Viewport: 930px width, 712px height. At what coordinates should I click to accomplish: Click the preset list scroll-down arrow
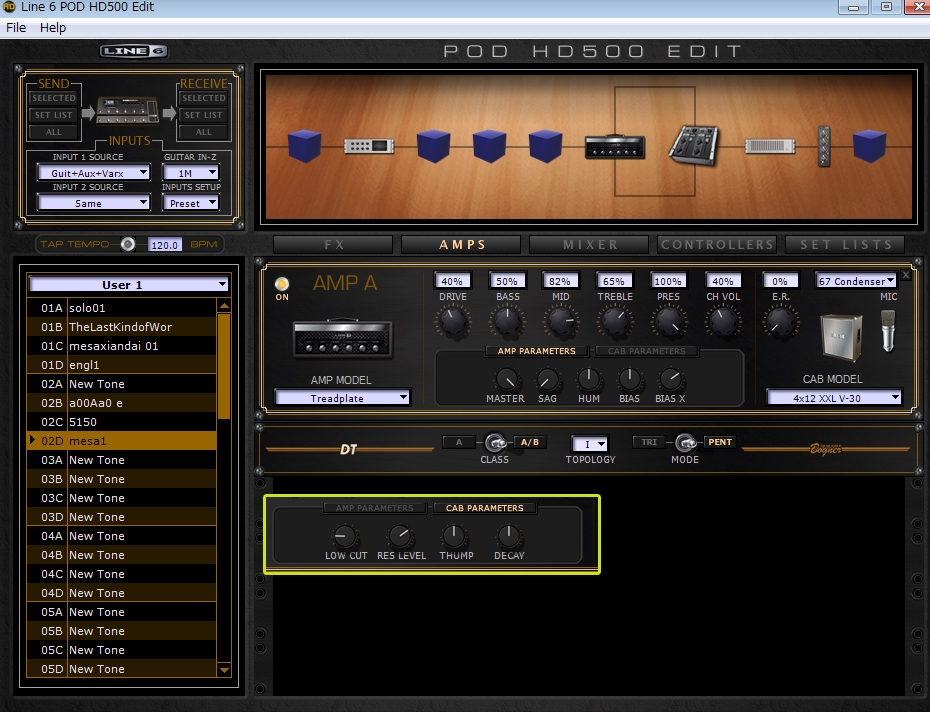pyautogui.click(x=224, y=670)
